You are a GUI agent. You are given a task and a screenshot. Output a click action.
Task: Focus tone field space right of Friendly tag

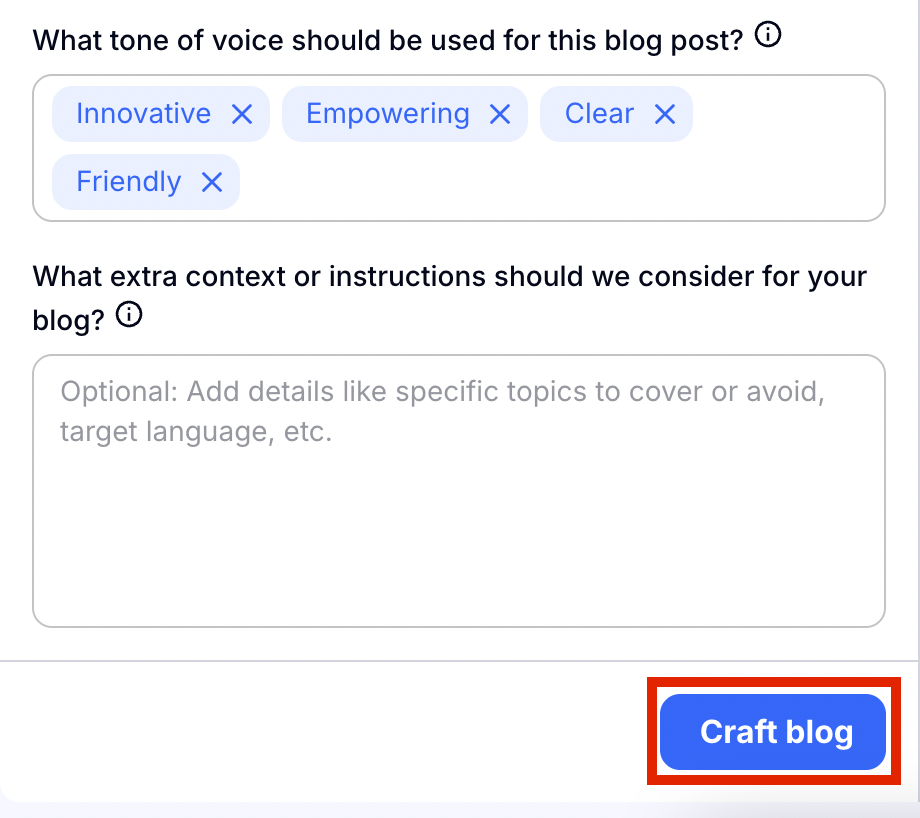click(x=550, y=182)
